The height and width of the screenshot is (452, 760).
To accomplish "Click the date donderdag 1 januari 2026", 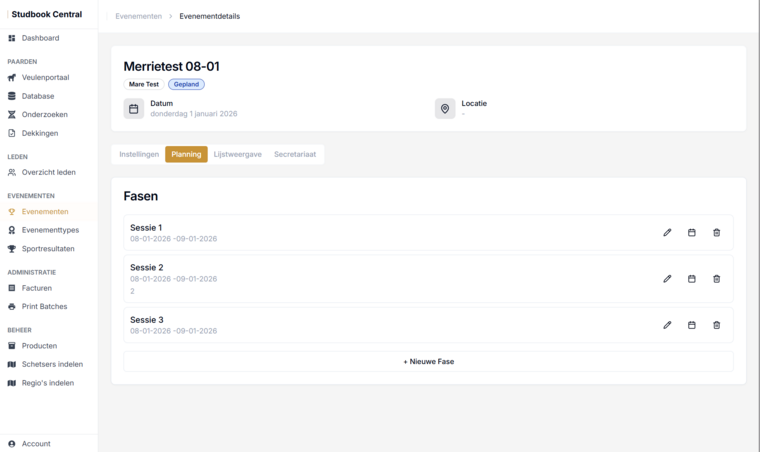I will point(194,114).
